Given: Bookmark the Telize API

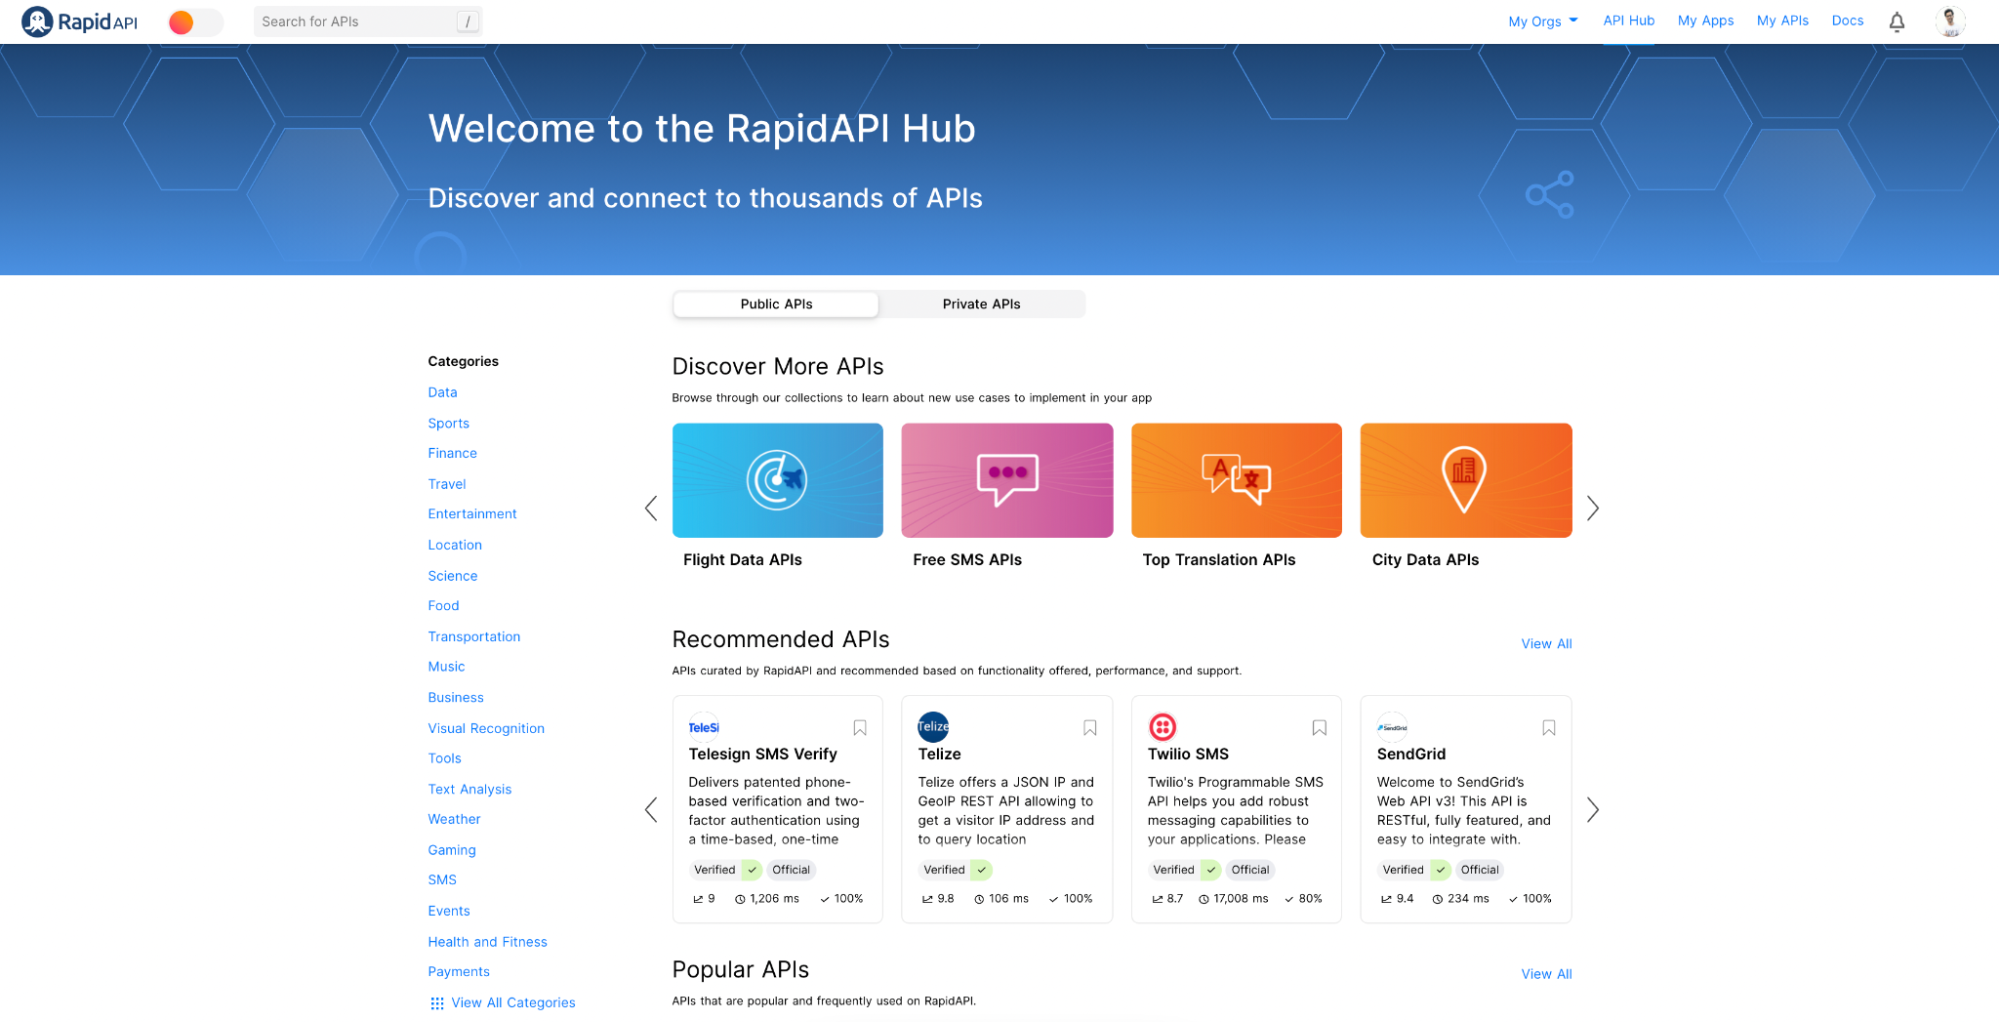Looking at the screenshot, I should [1089, 729].
